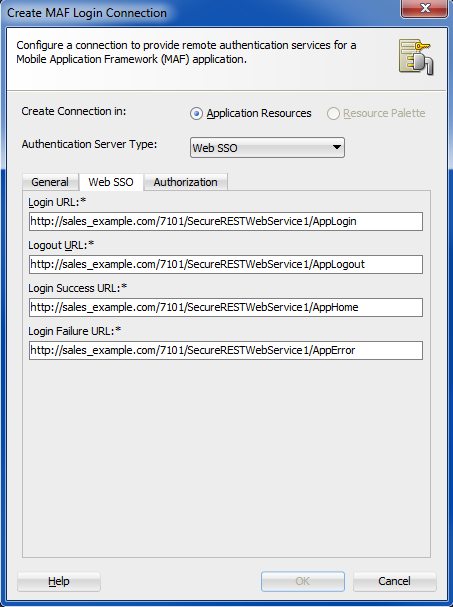Click the Login Failure URL label
This screenshot has width=453, height=607.
click(75, 331)
